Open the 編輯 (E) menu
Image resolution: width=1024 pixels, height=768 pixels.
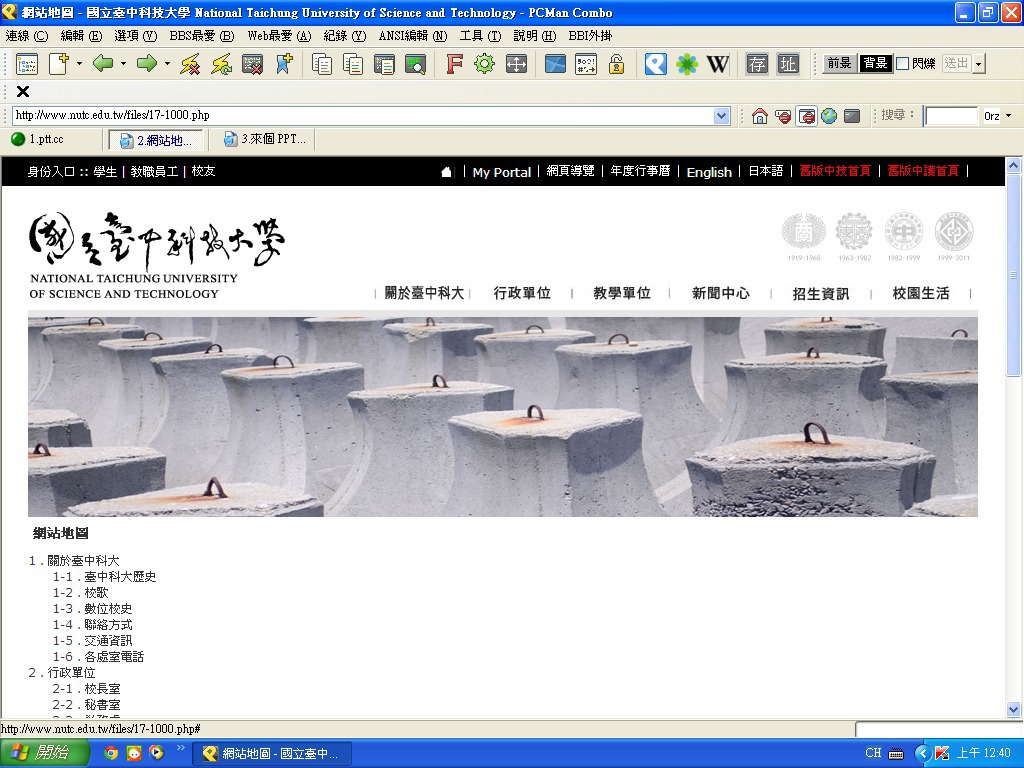click(x=82, y=36)
